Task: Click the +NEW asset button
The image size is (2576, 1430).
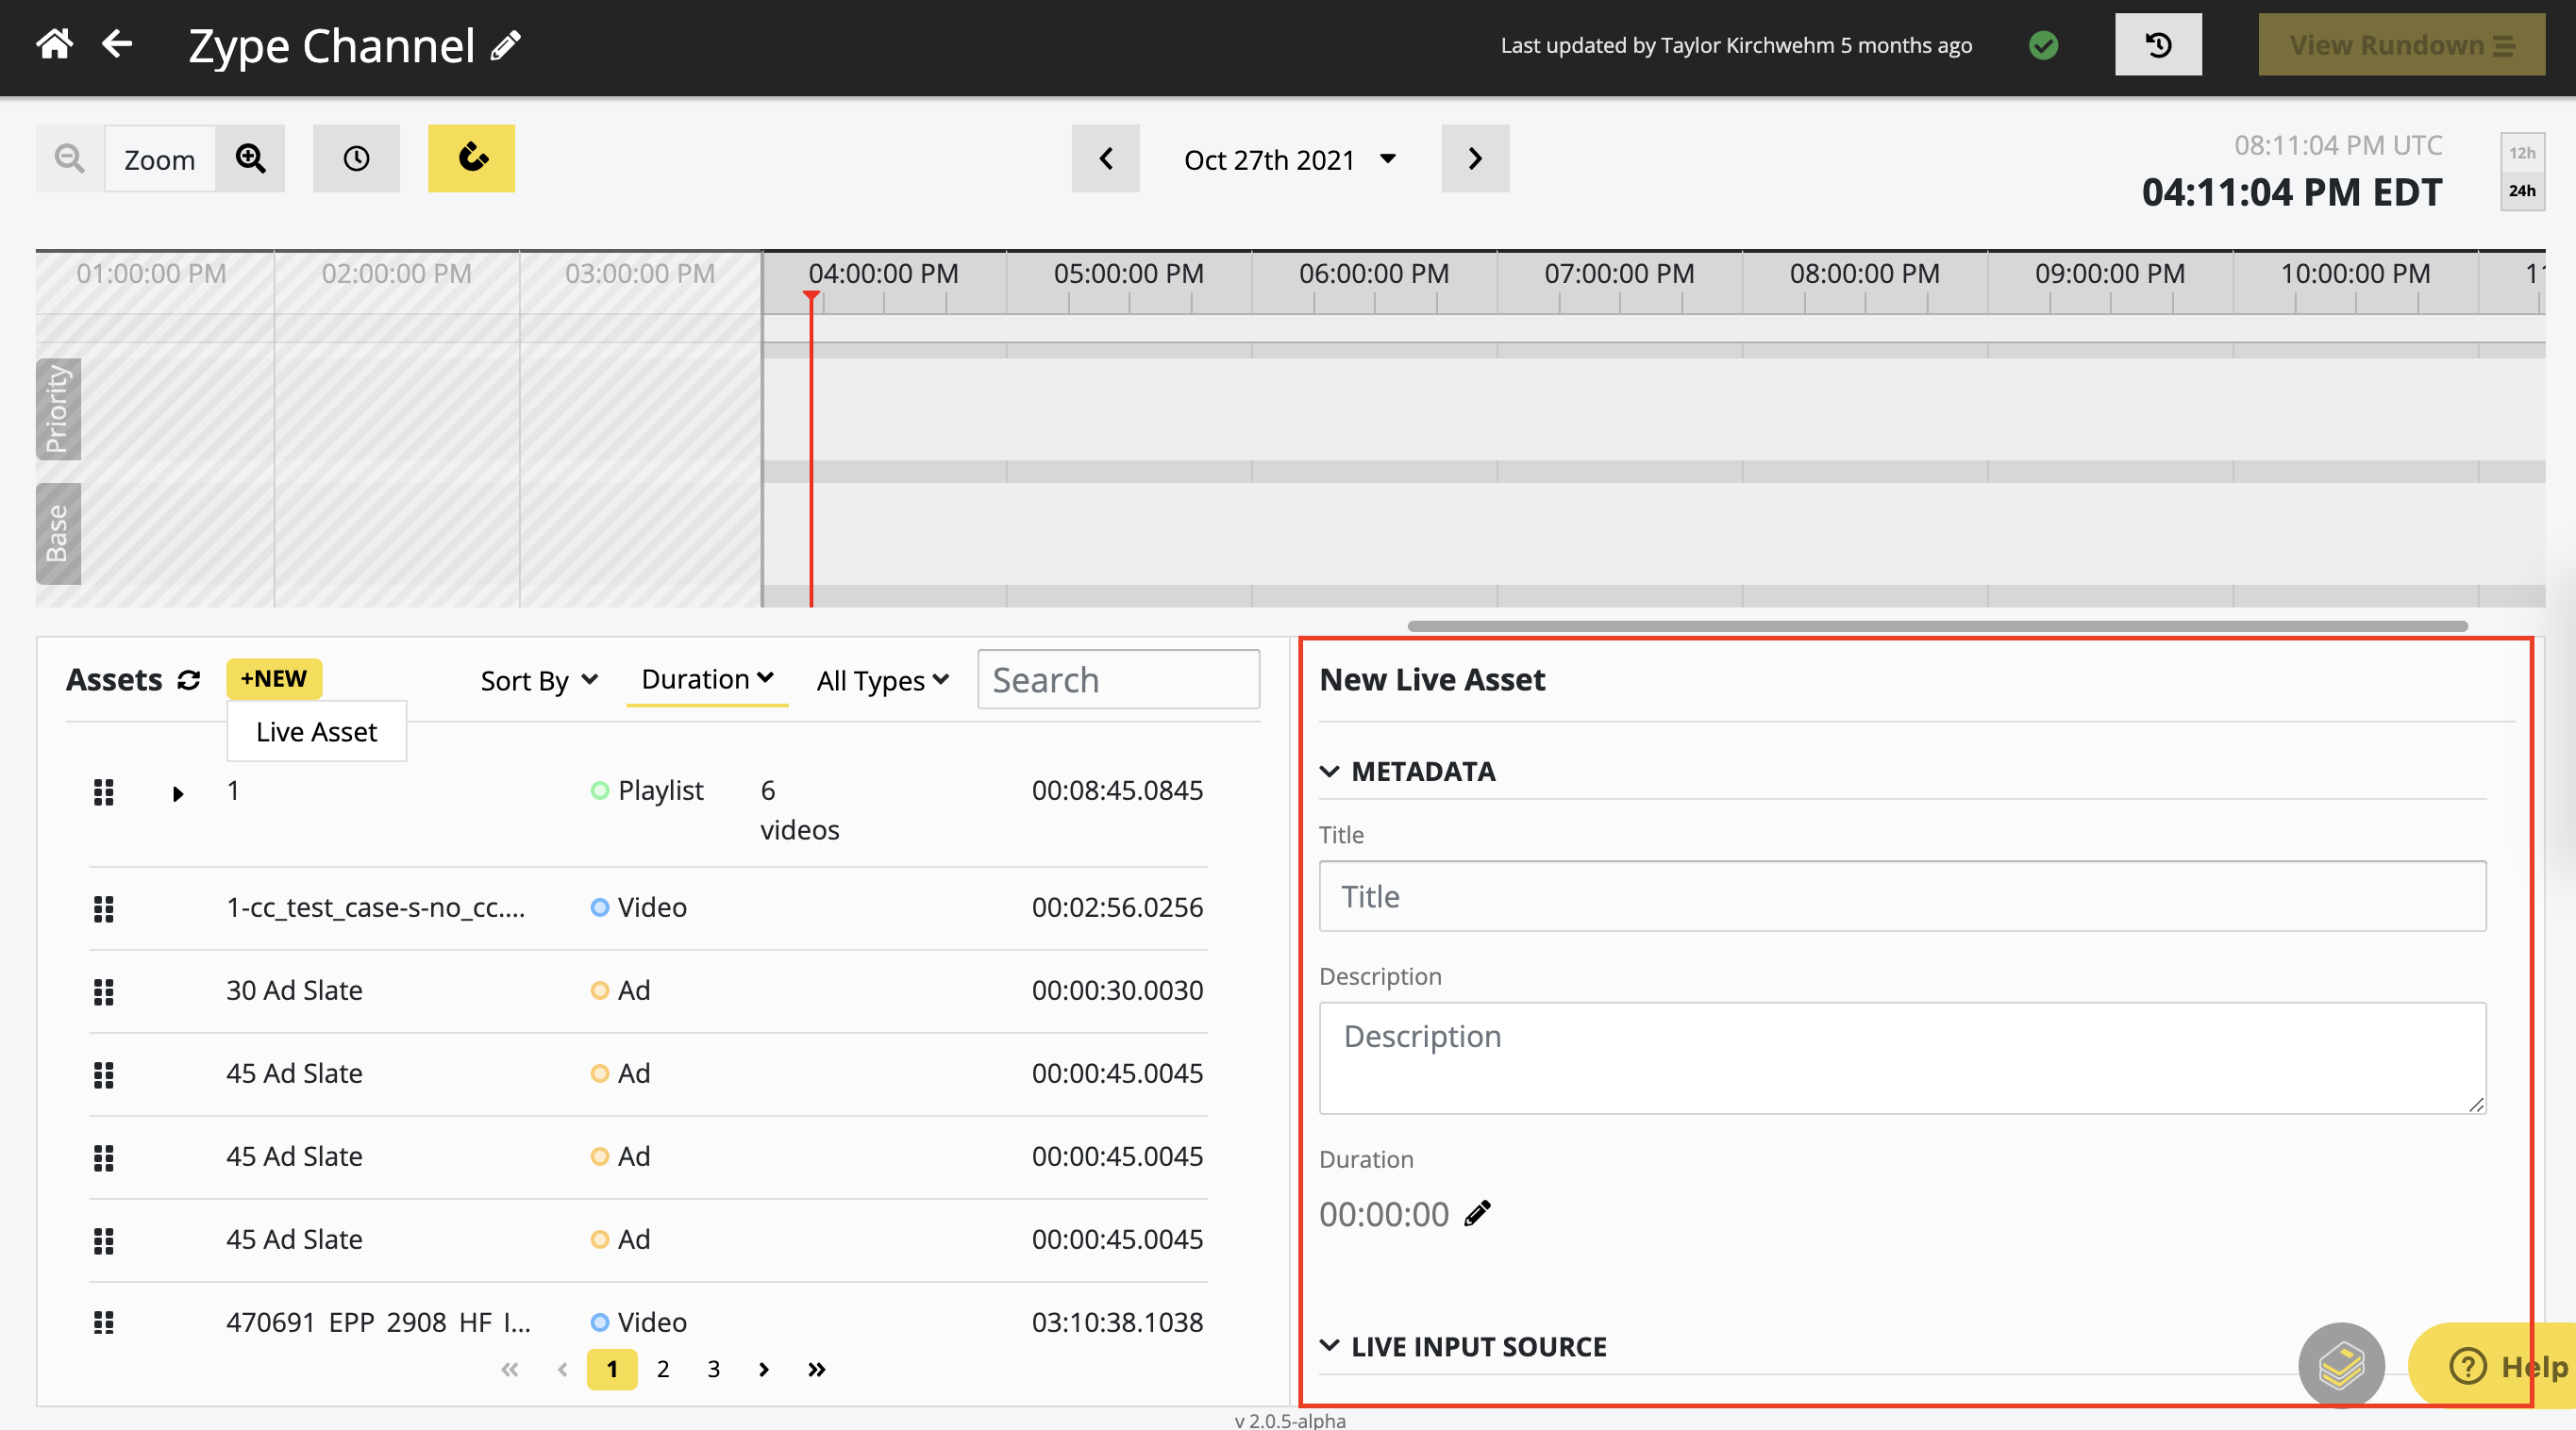Action: click(273, 679)
